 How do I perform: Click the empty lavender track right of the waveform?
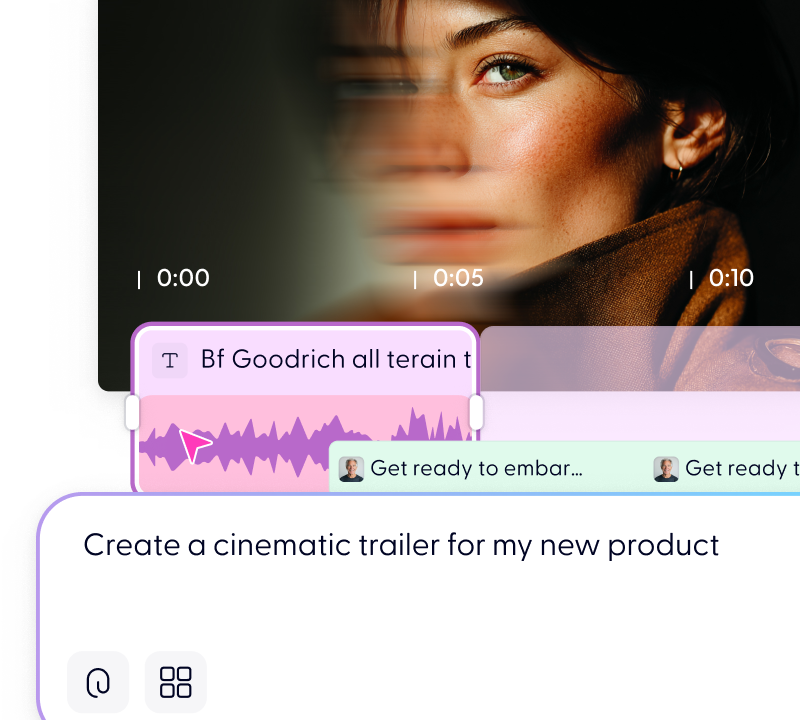tap(640, 416)
